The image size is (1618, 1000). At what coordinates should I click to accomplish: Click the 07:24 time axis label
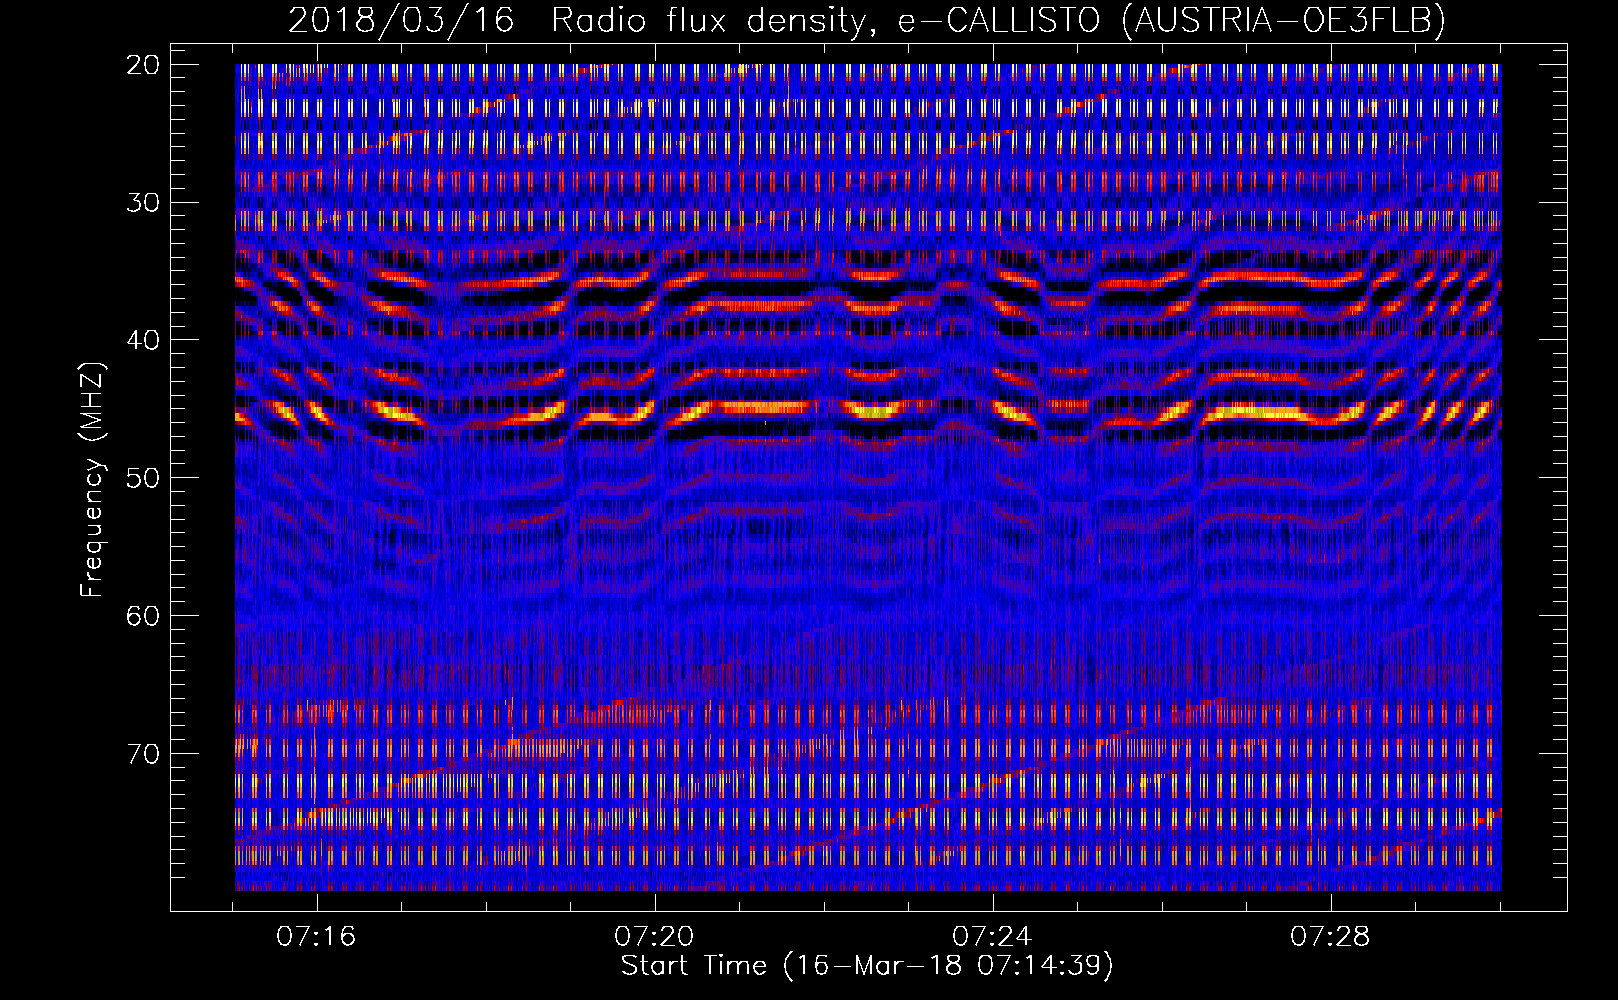pos(993,937)
